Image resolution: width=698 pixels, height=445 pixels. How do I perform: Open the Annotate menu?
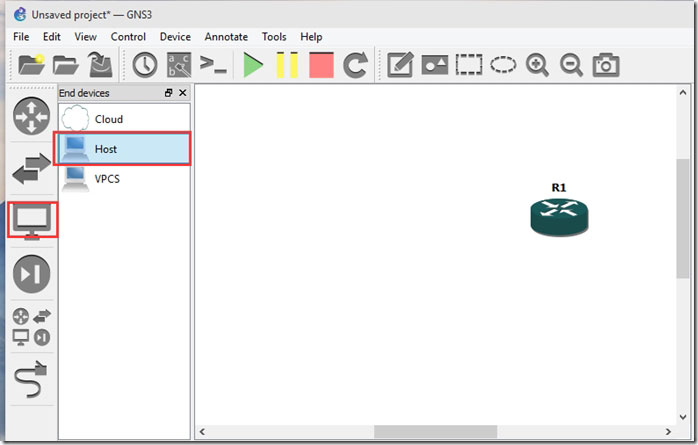click(x=226, y=37)
